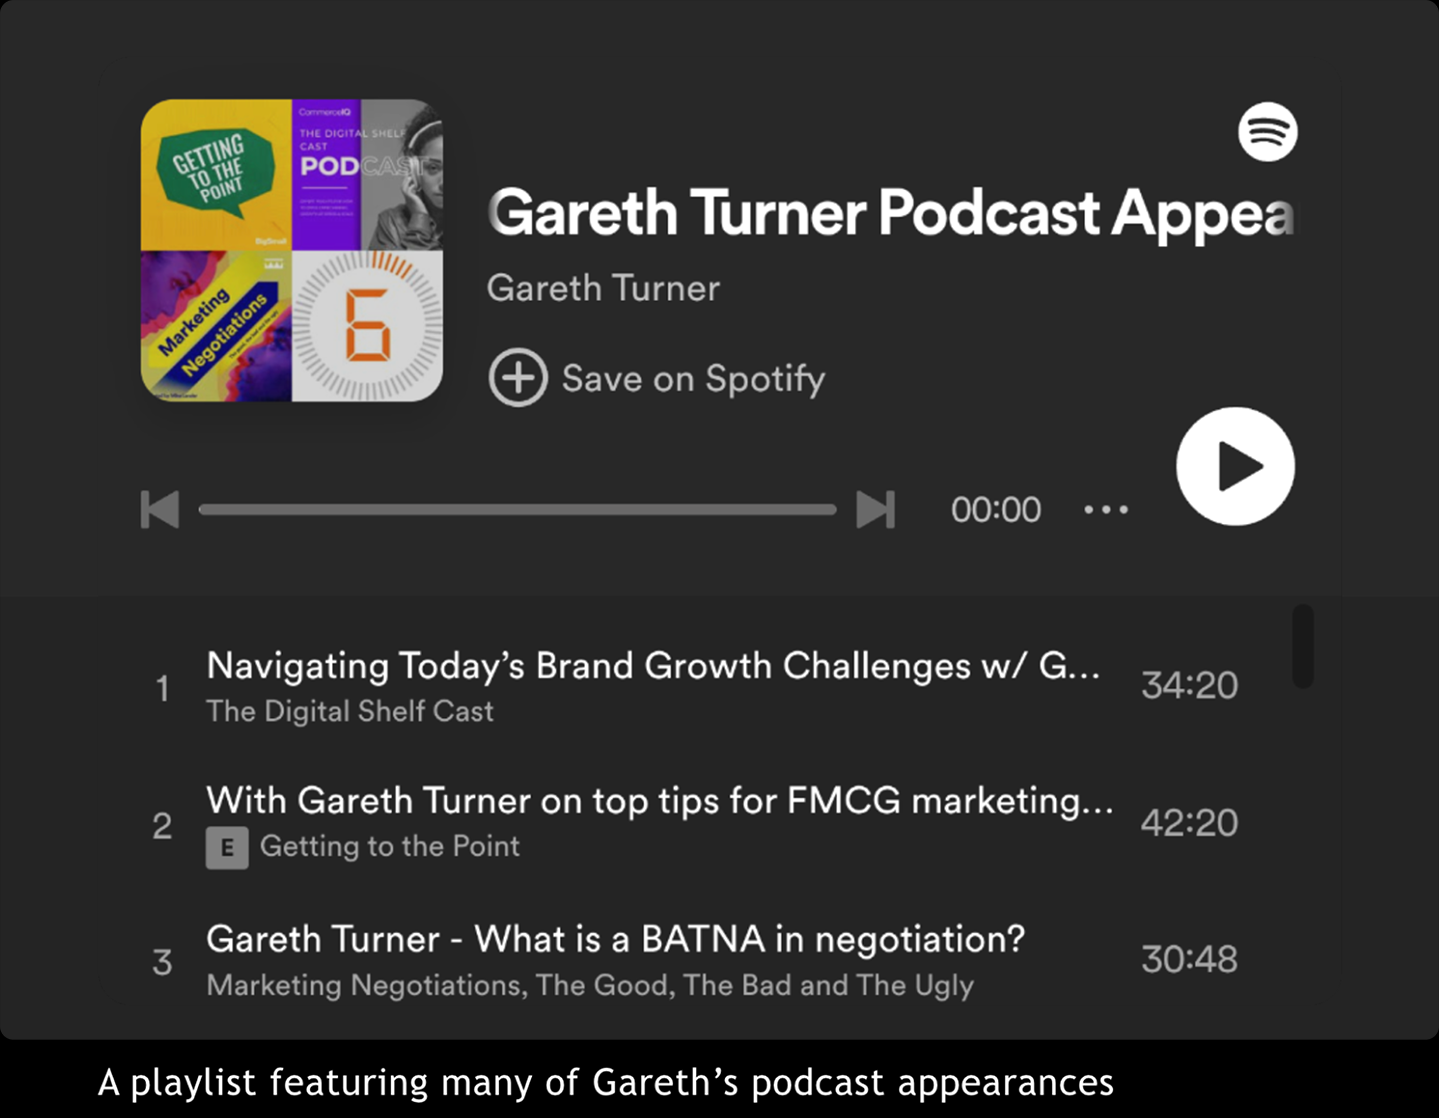Skip to previous track
This screenshot has height=1118, width=1439.
160,509
